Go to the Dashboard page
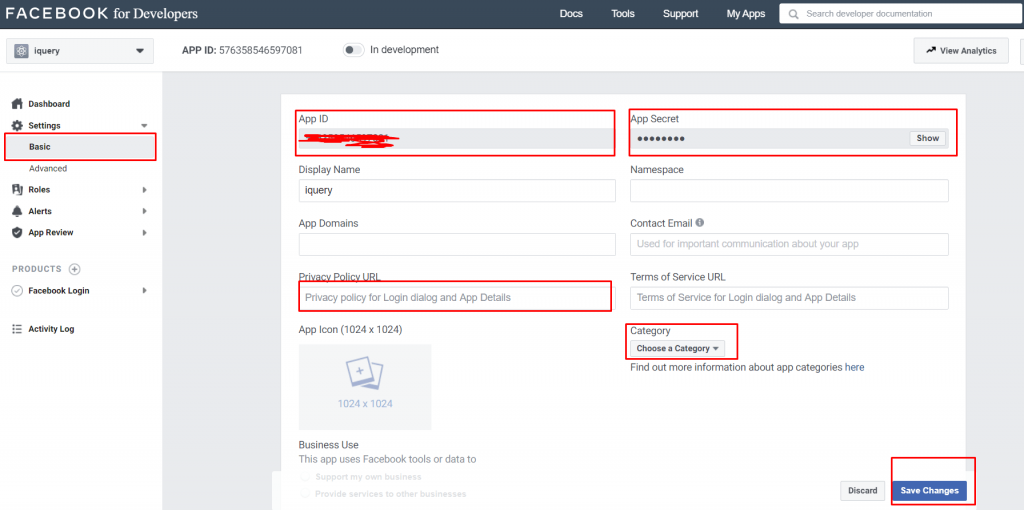1024x510 pixels. pos(49,104)
